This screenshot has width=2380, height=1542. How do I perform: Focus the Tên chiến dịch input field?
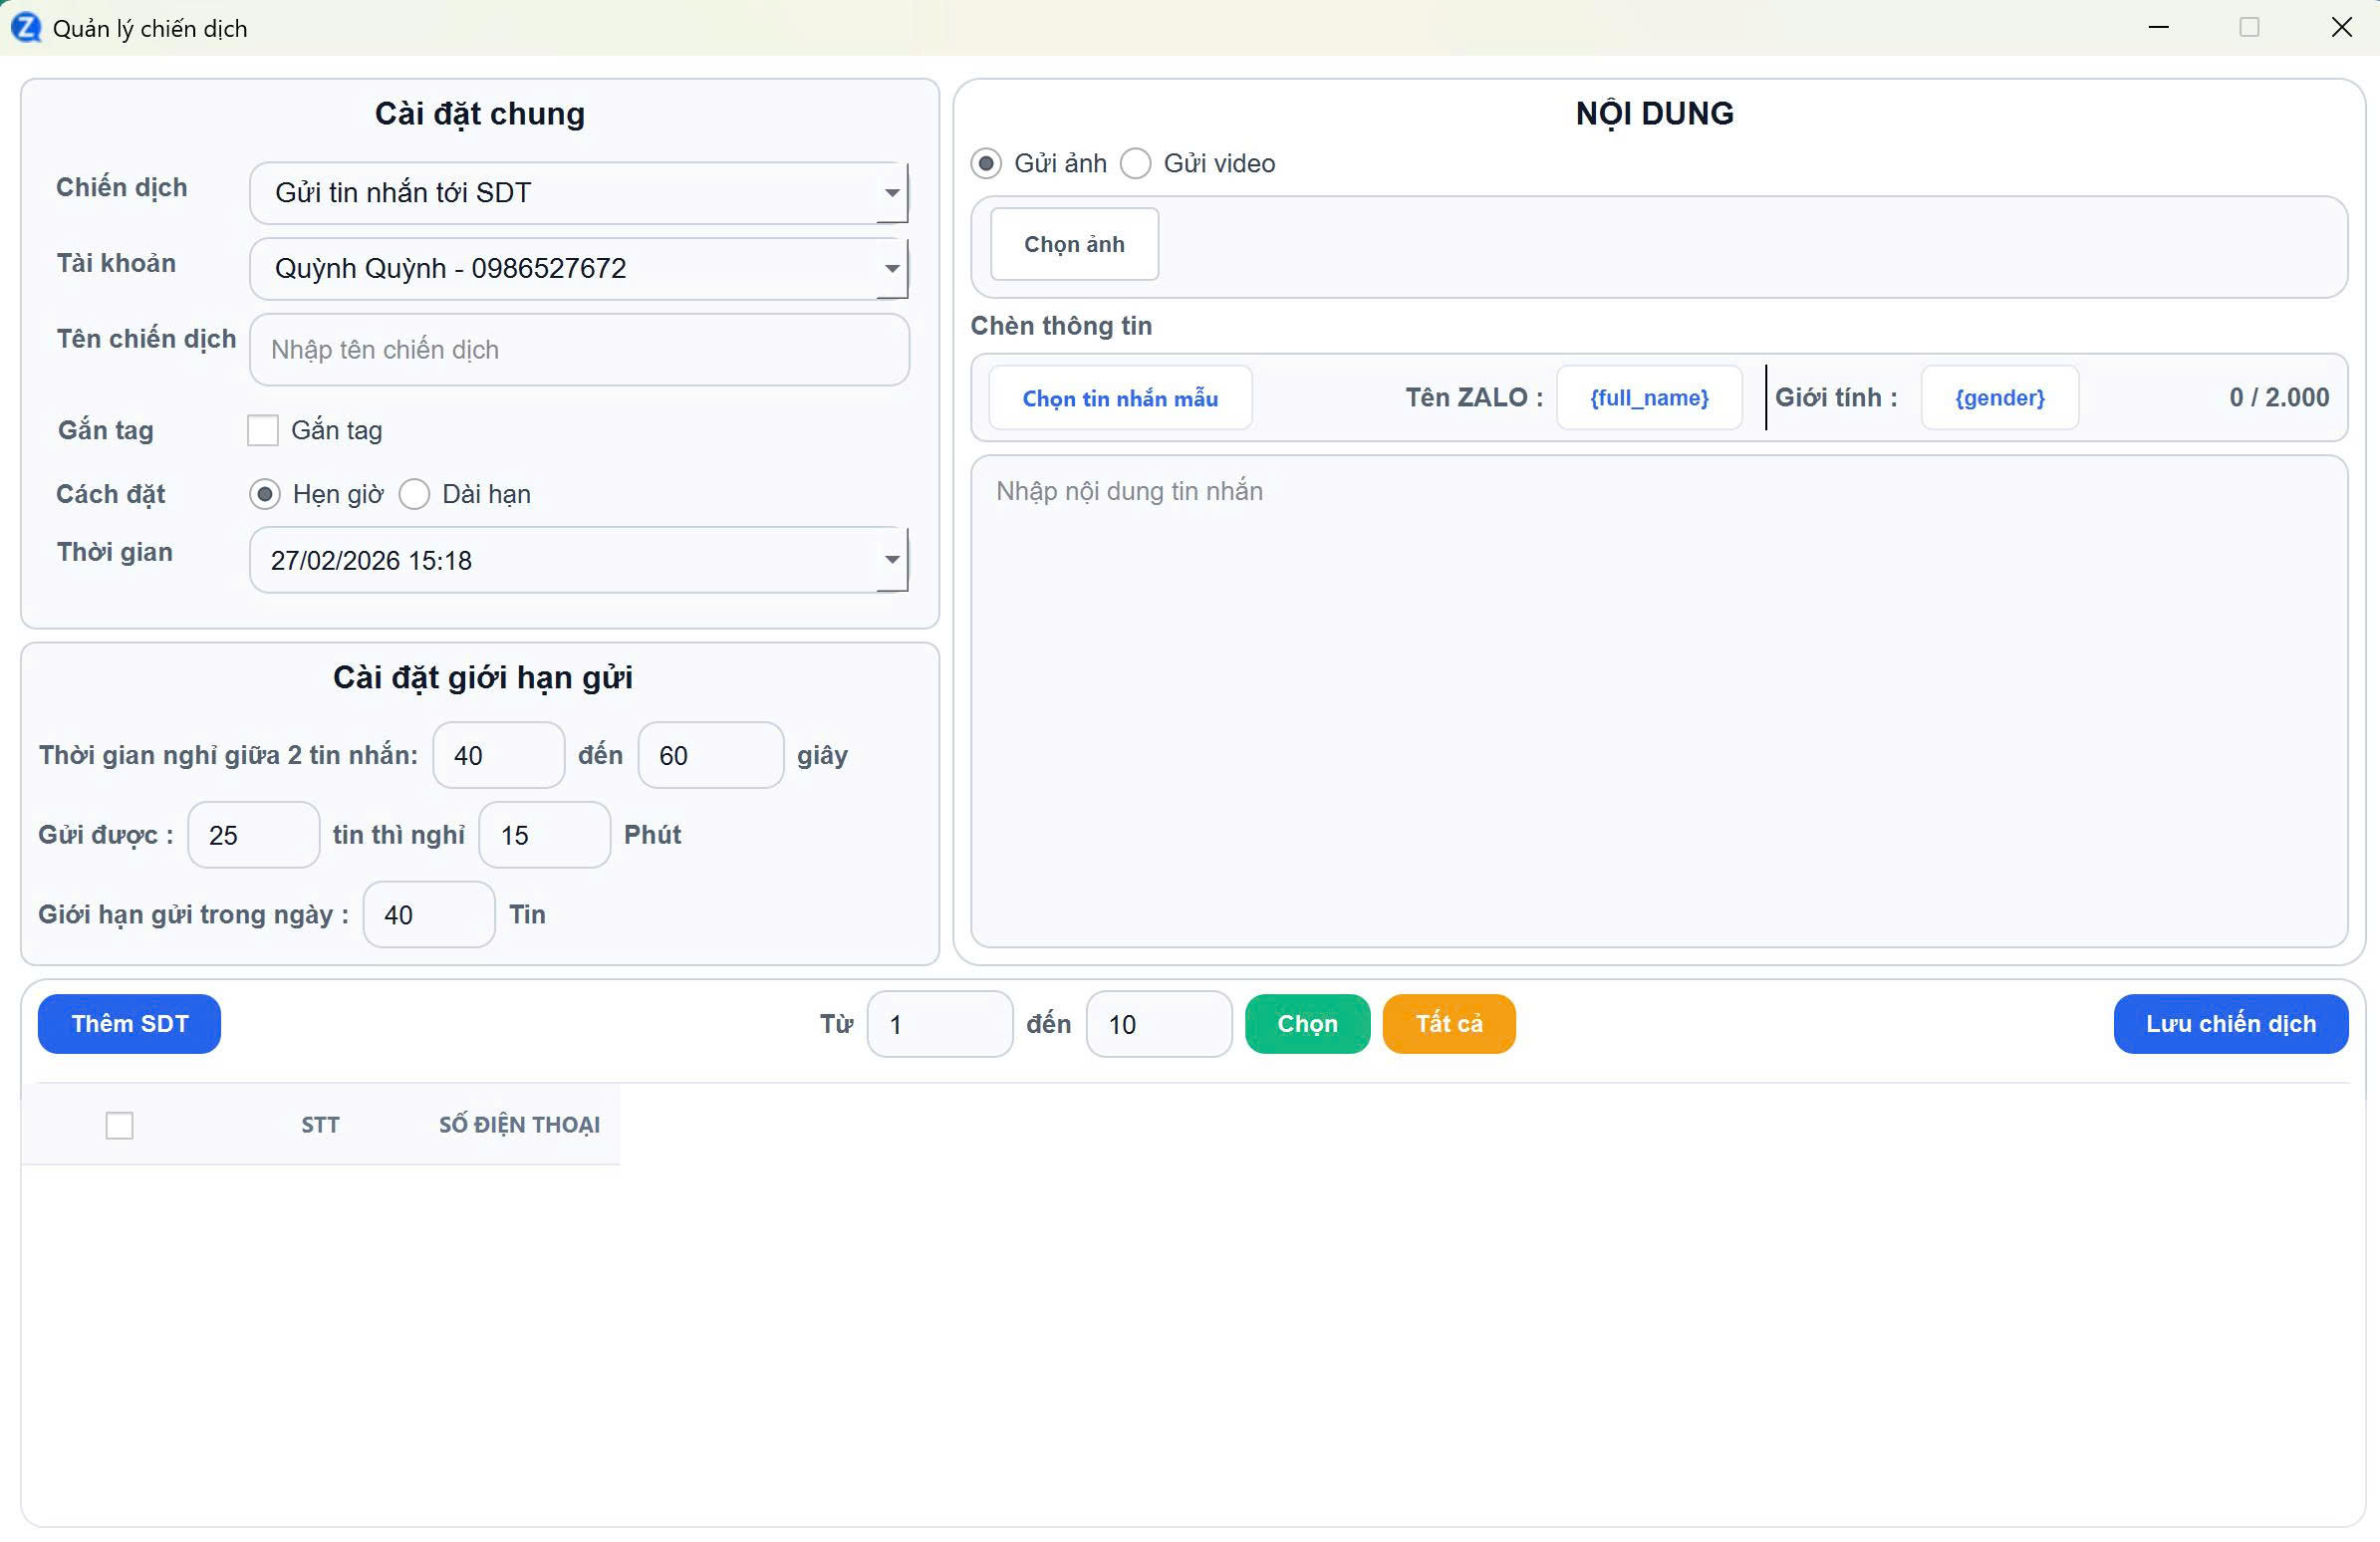579,350
